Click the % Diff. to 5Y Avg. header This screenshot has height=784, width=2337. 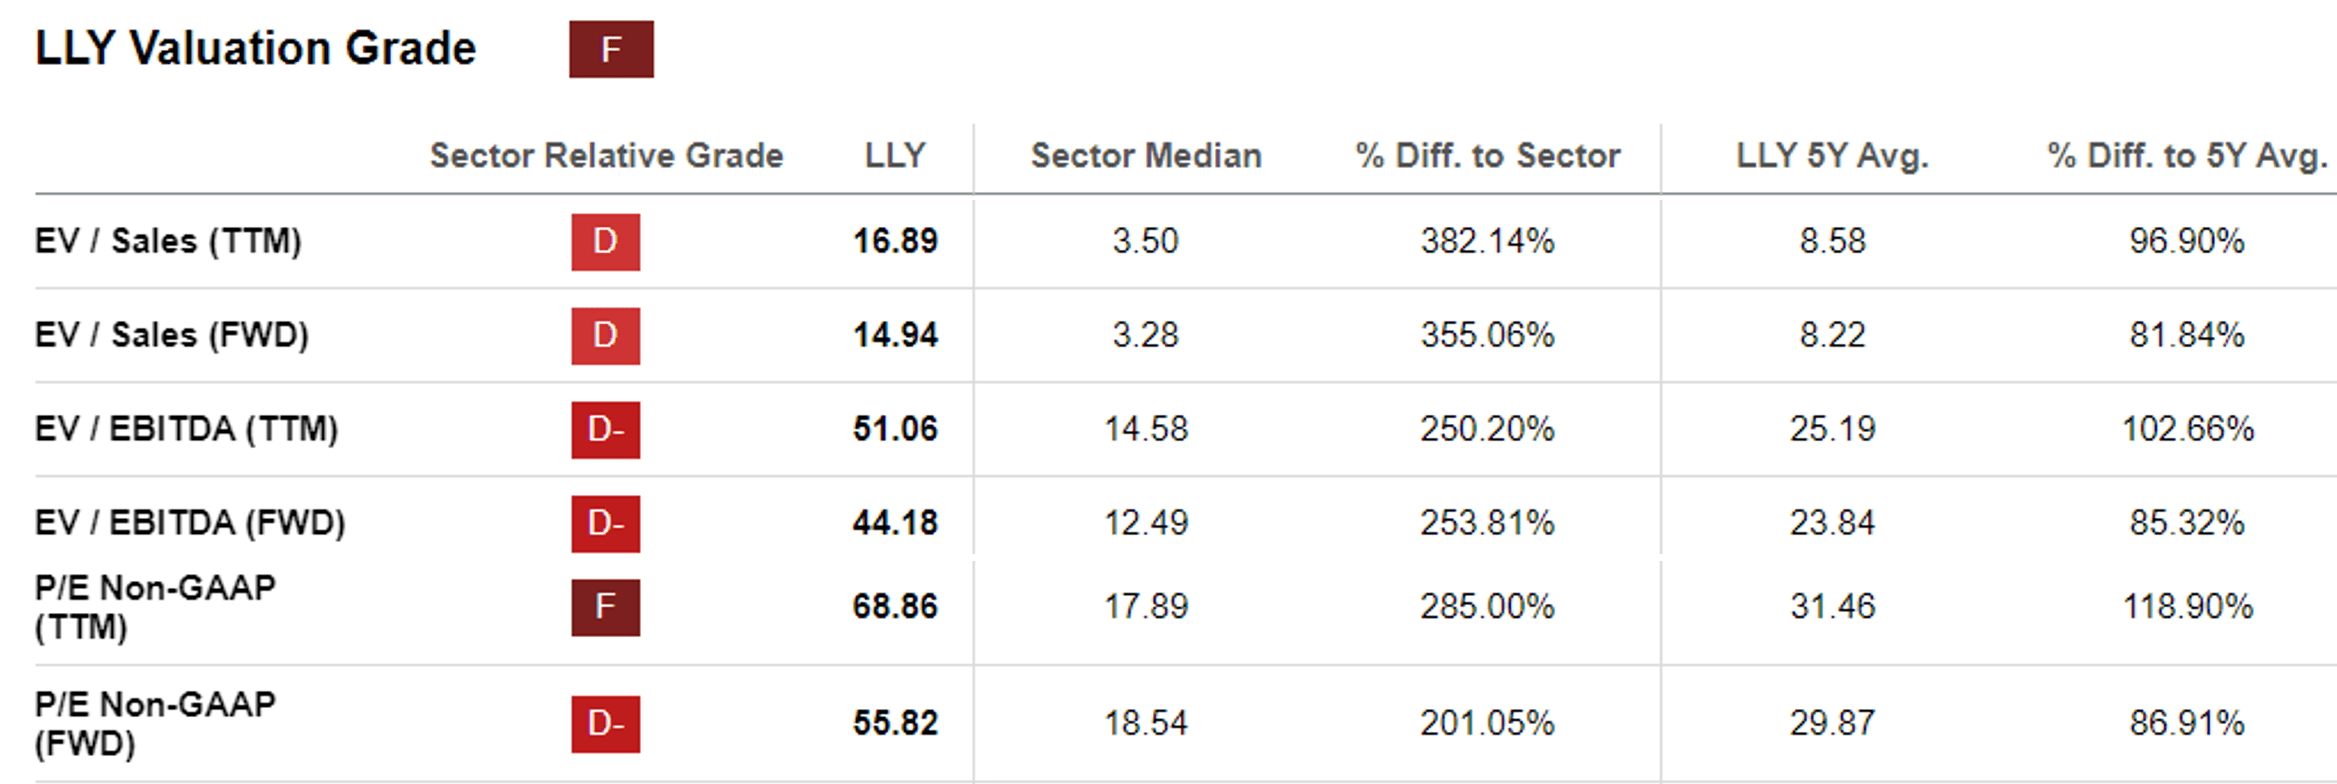(x=2187, y=156)
